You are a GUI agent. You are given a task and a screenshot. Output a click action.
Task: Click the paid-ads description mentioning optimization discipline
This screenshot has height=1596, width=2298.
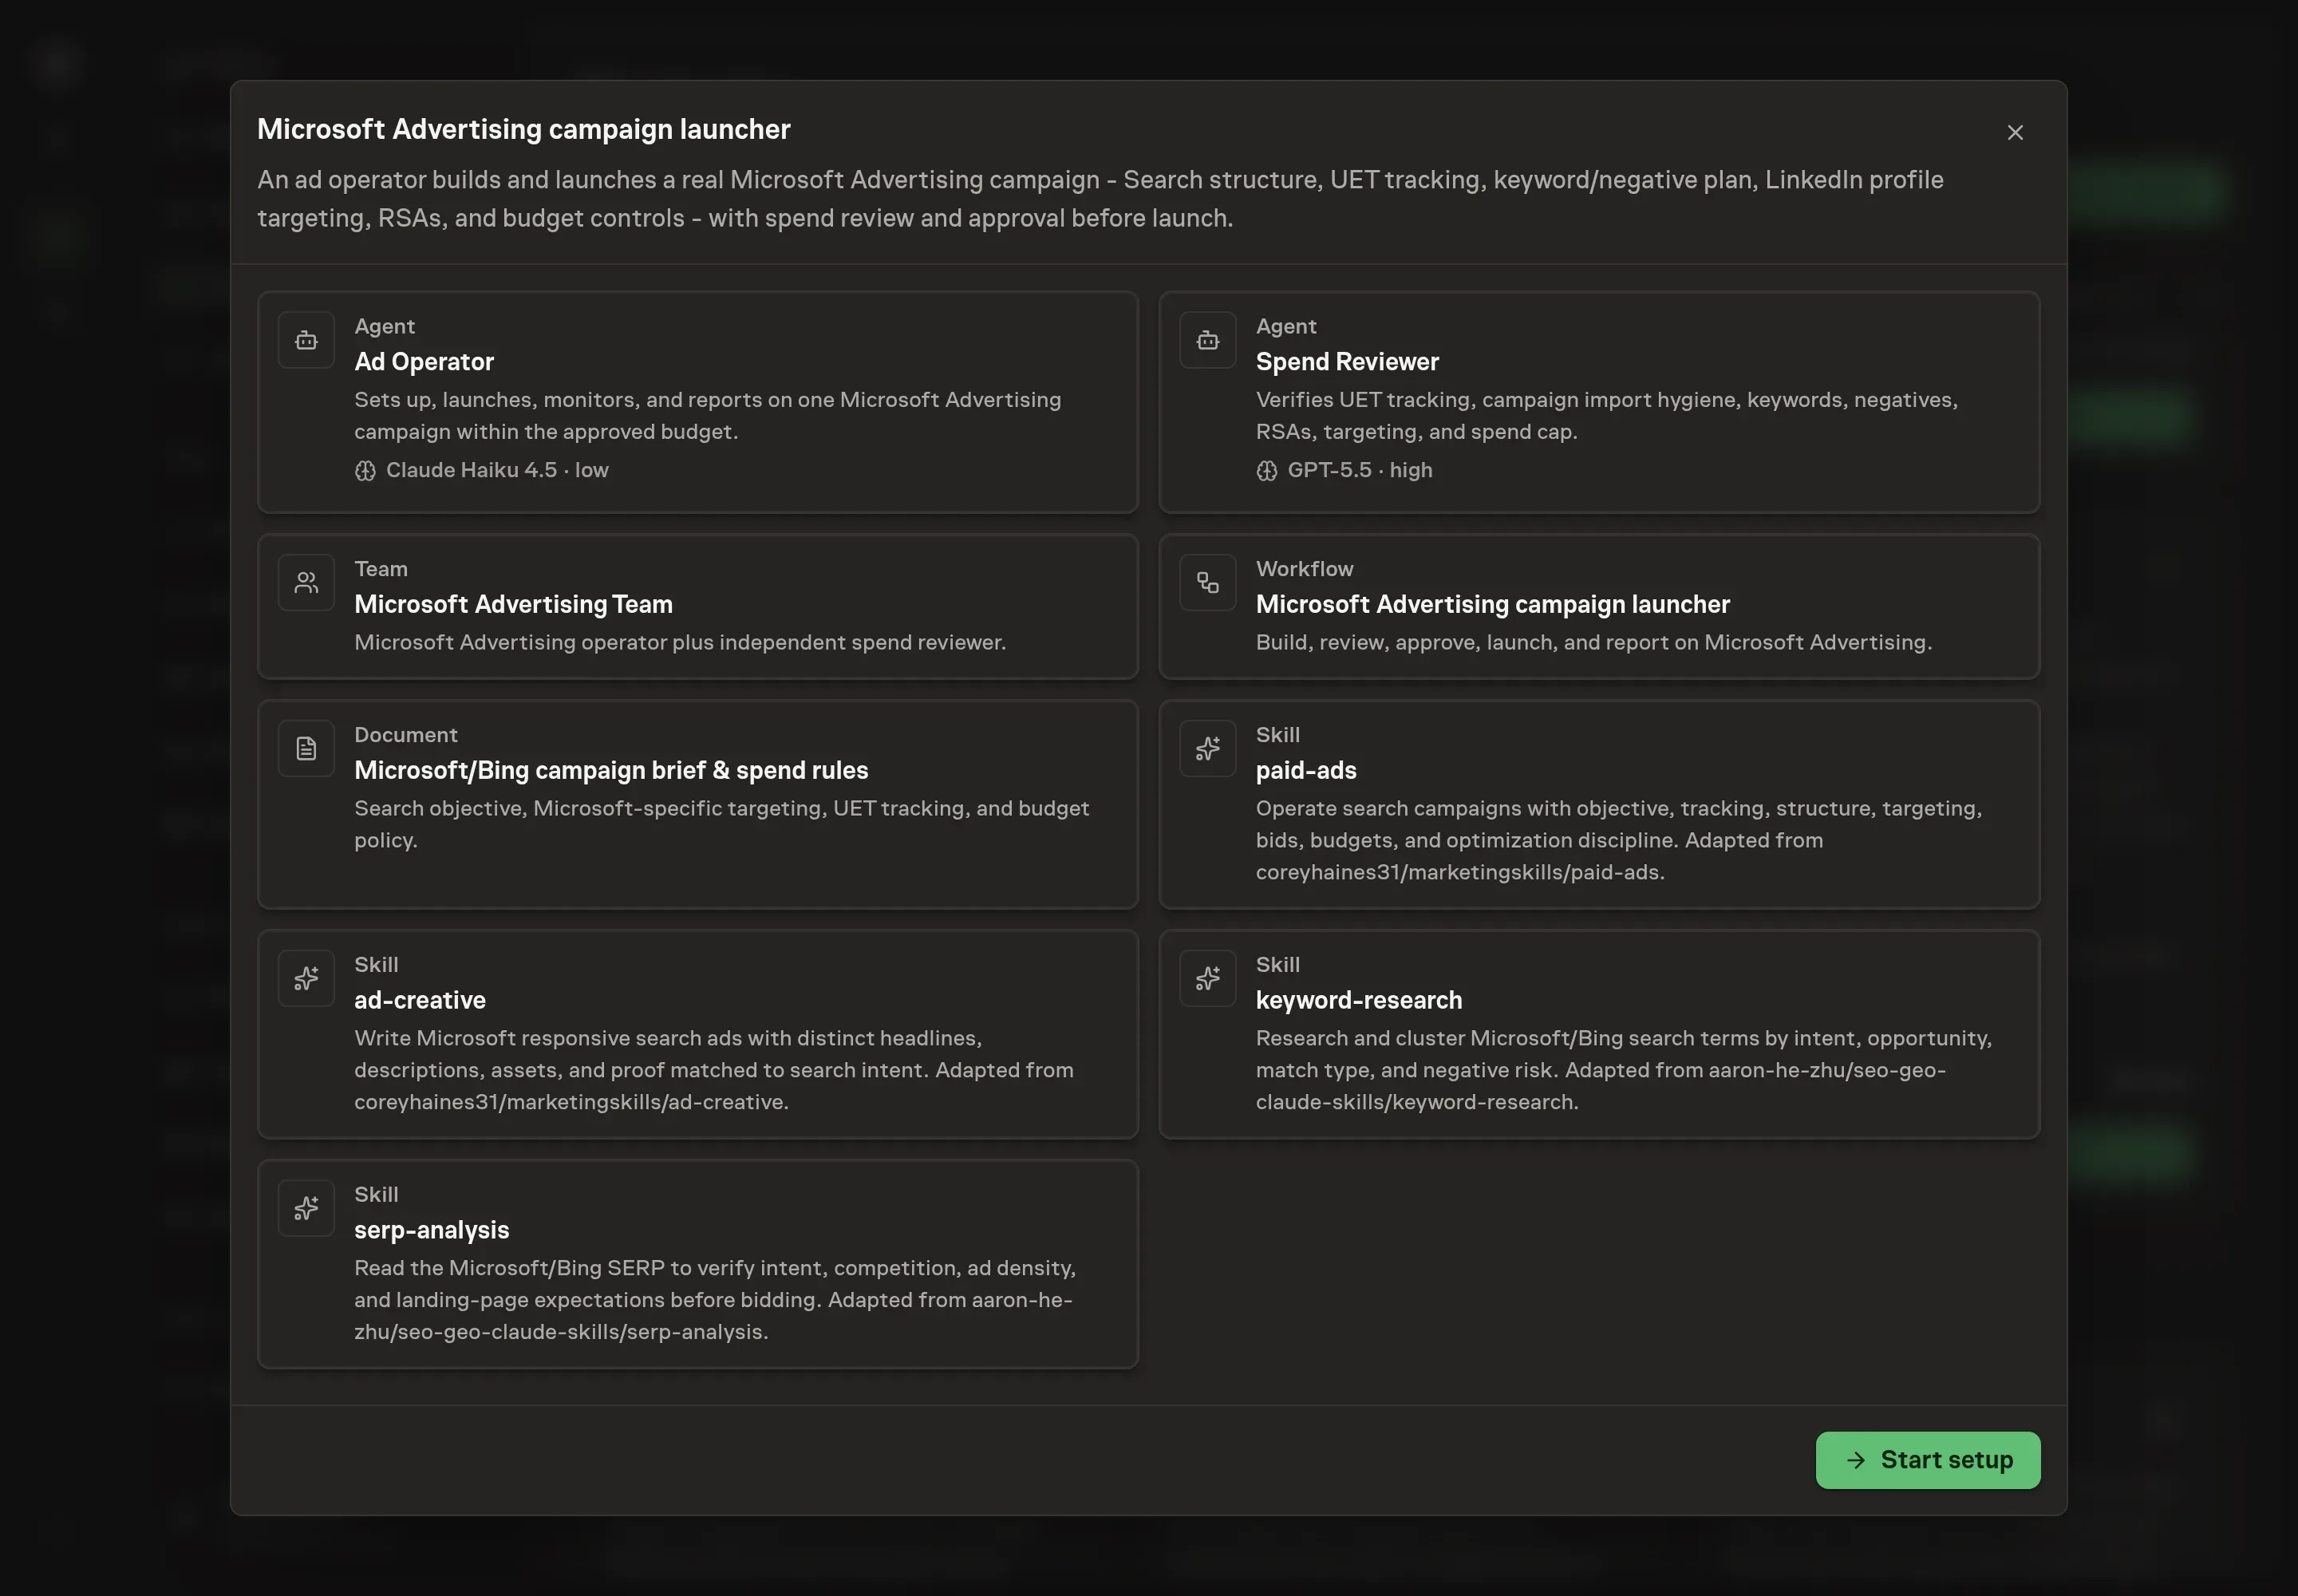[x=1619, y=840]
